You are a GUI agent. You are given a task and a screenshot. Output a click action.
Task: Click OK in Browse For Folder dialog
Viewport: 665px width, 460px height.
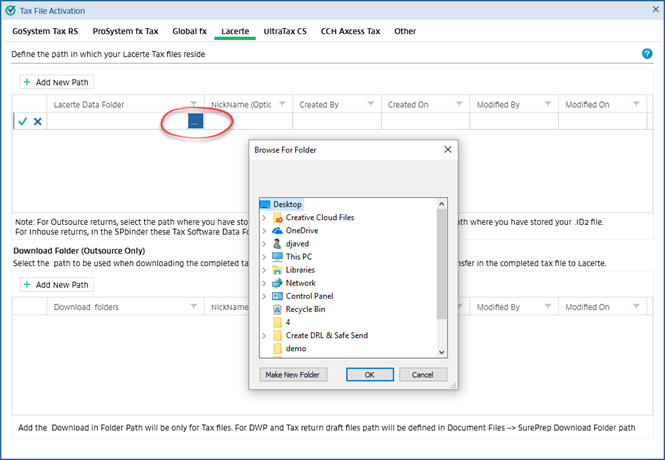[370, 374]
